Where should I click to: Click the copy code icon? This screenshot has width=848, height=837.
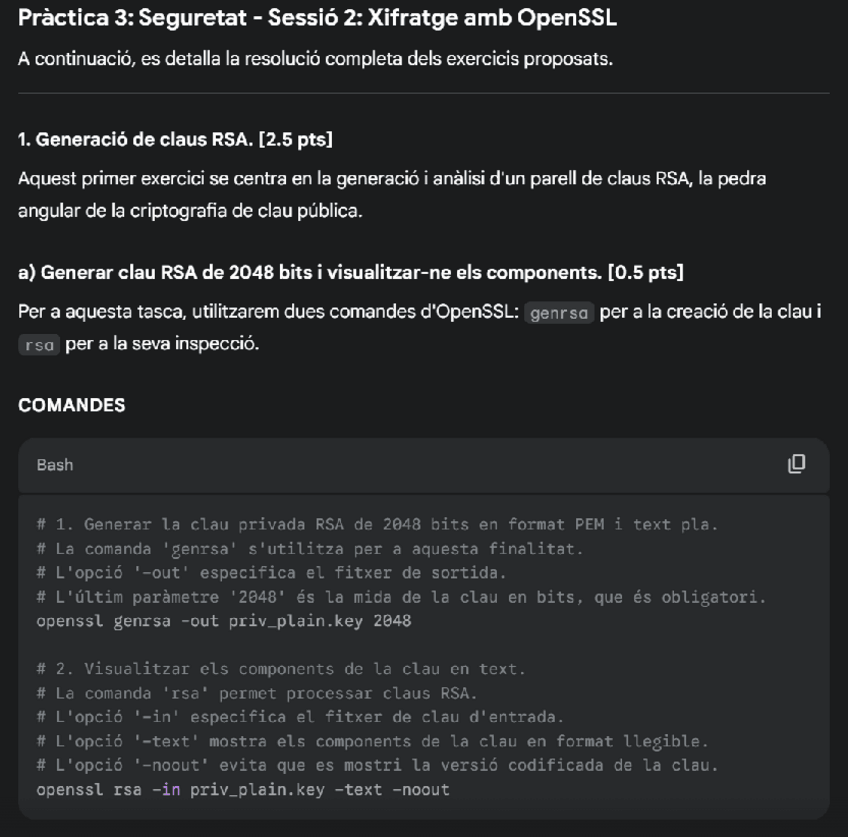click(796, 464)
